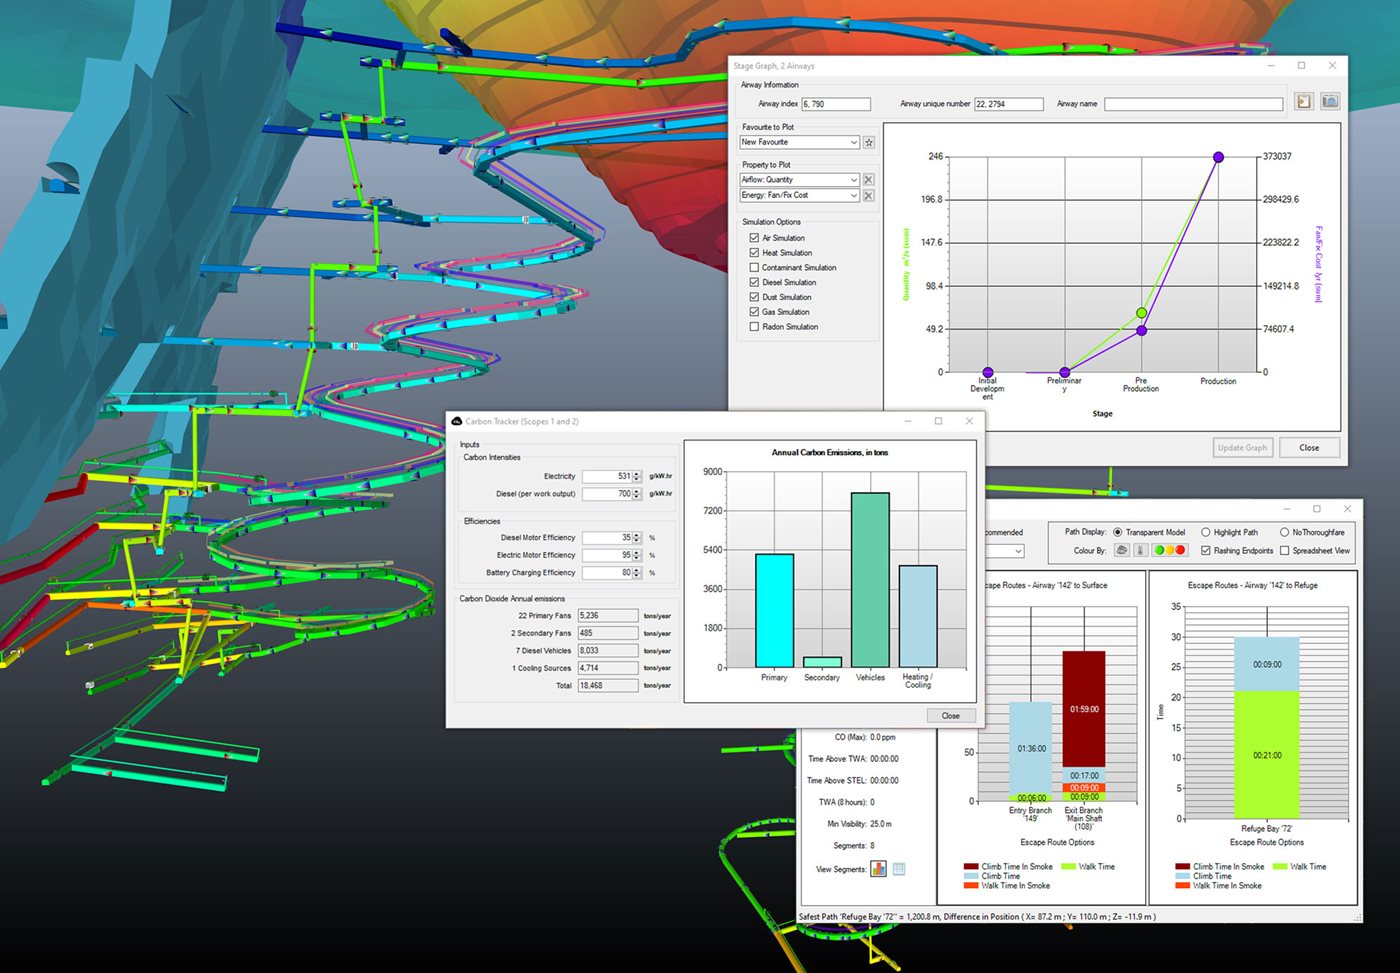Enable Contaminant Simulation
The image size is (1400, 973).
coord(755,267)
